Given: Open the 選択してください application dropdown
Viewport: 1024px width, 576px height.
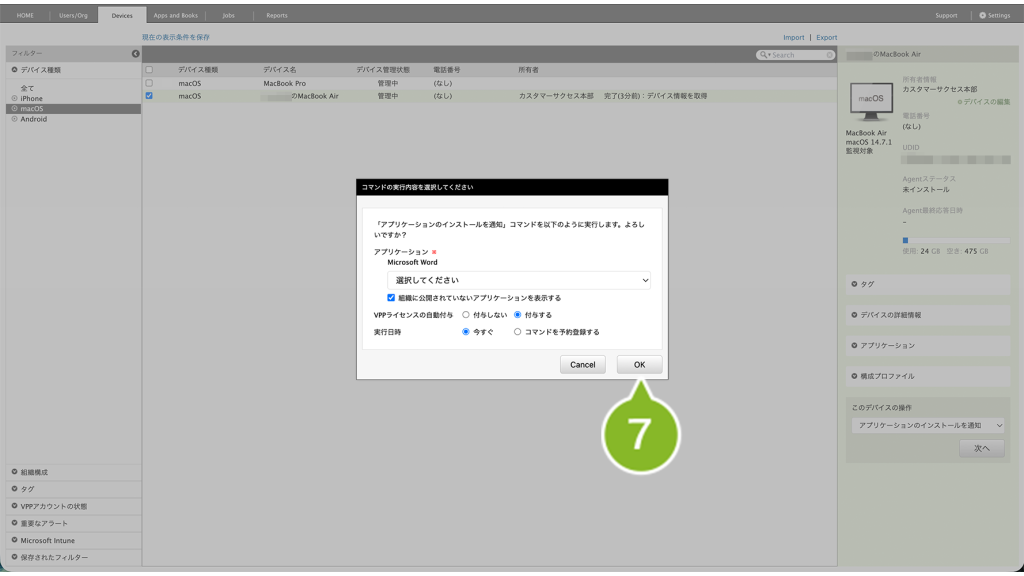Looking at the screenshot, I should [x=519, y=280].
